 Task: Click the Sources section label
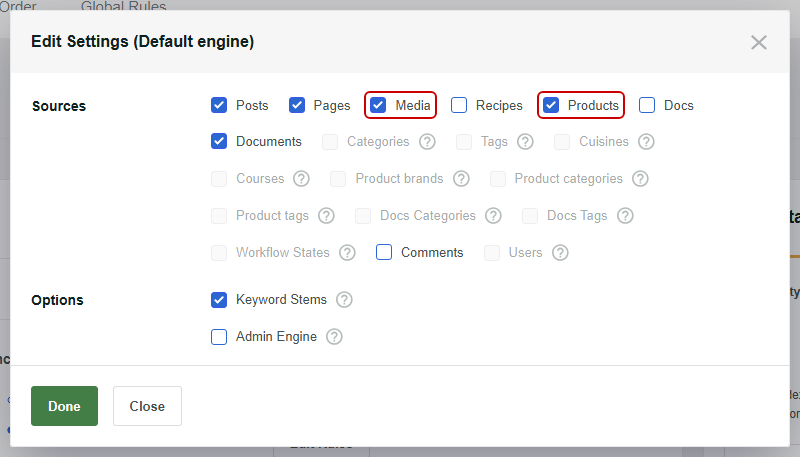pyautogui.click(x=59, y=106)
